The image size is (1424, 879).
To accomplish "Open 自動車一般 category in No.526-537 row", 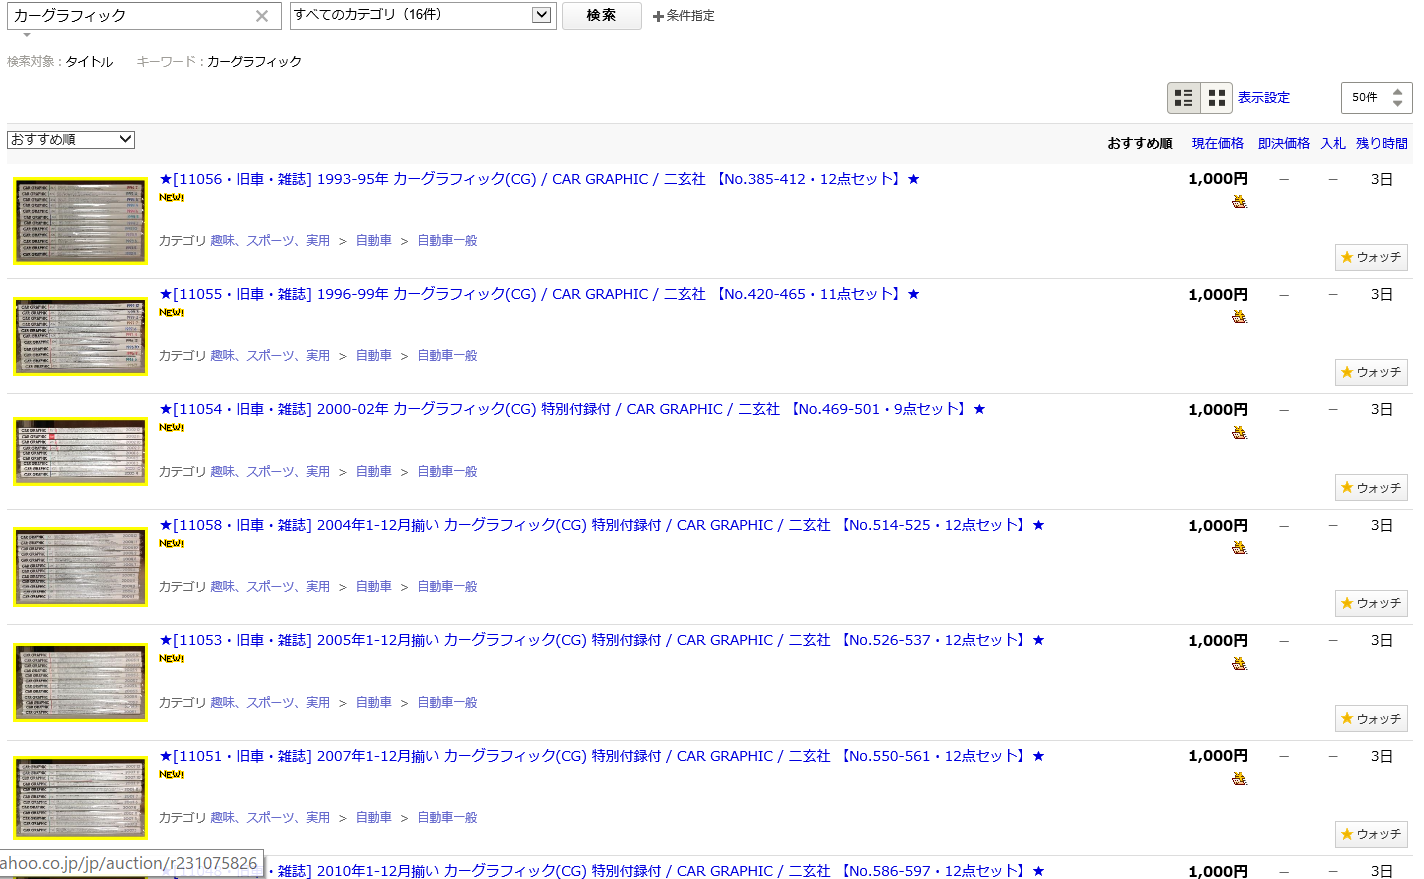I will coord(447,703).
